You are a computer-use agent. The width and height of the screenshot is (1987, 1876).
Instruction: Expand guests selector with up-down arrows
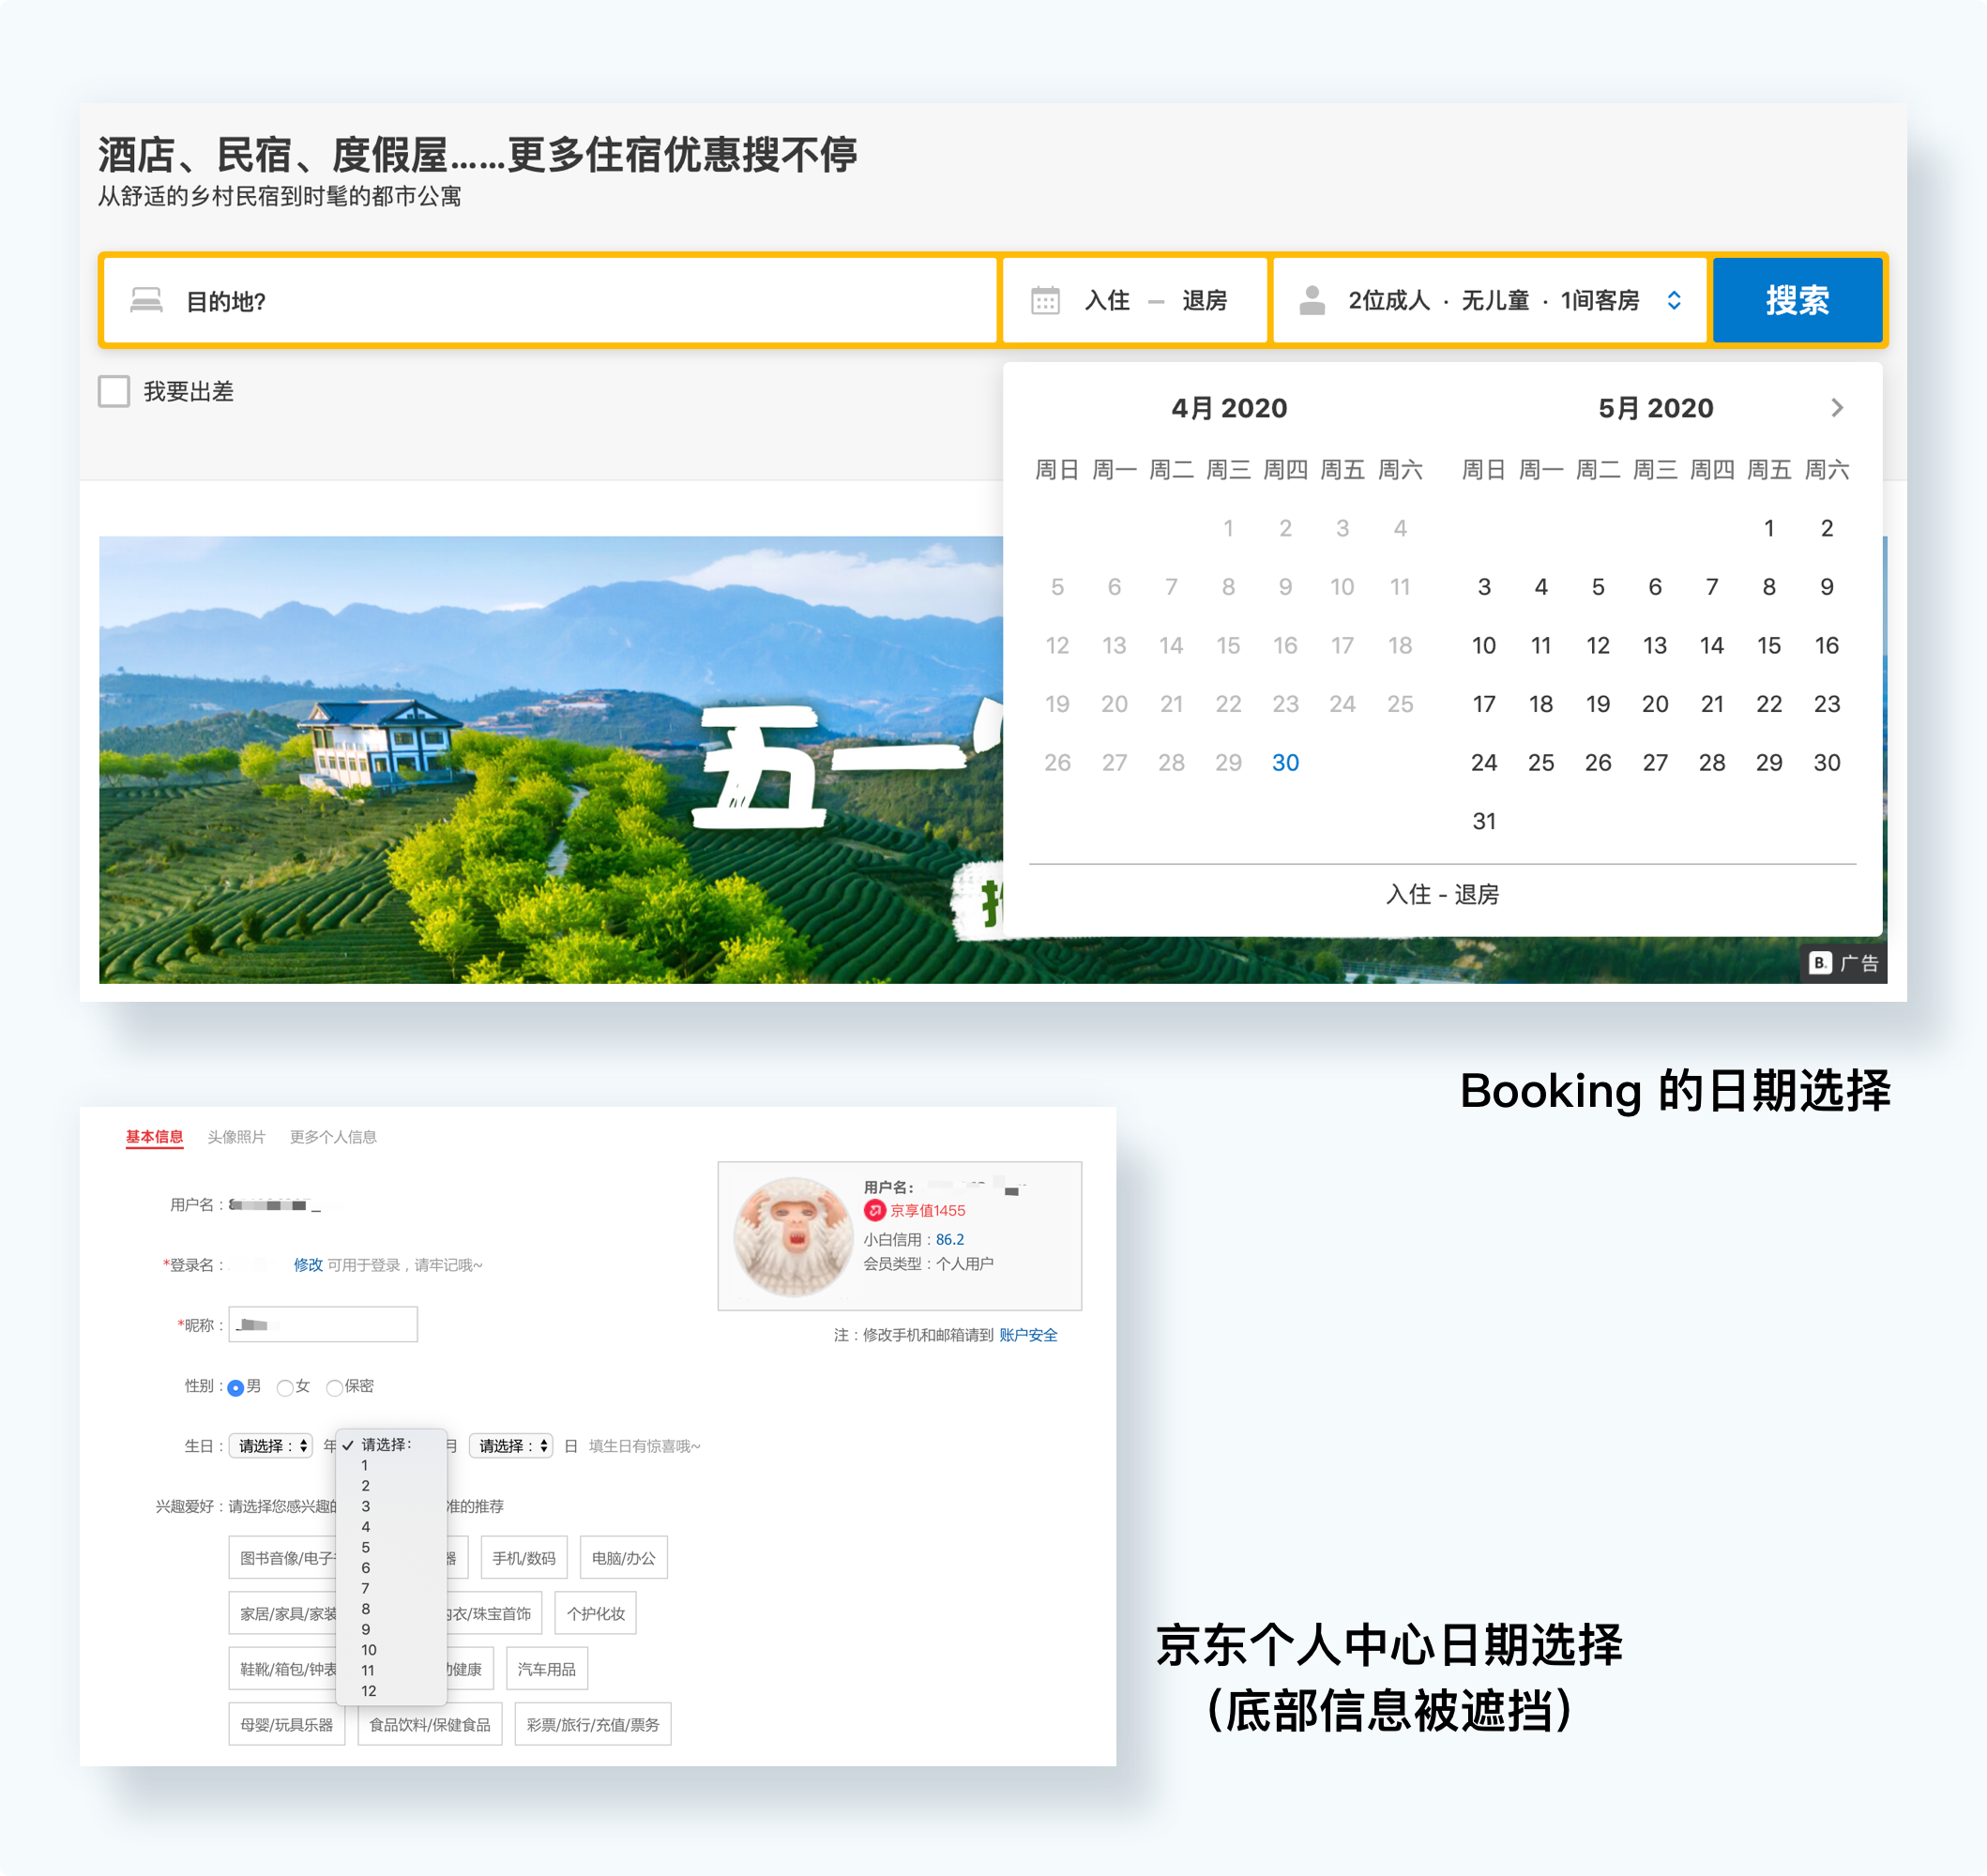pos(1674,300)
